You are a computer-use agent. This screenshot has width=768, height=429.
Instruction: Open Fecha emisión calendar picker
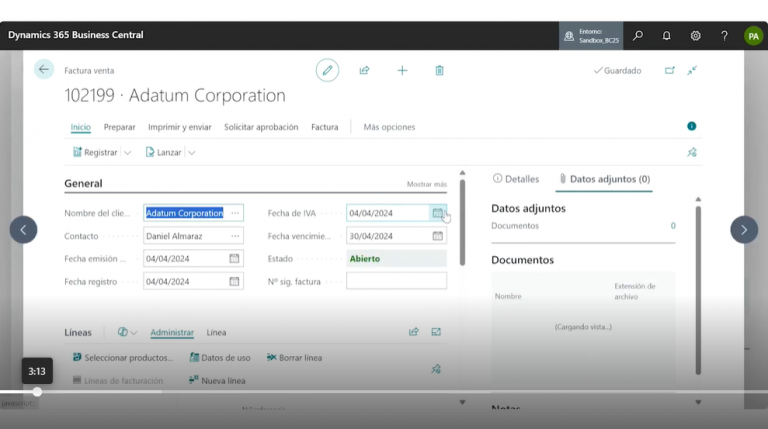click(234, 259)
